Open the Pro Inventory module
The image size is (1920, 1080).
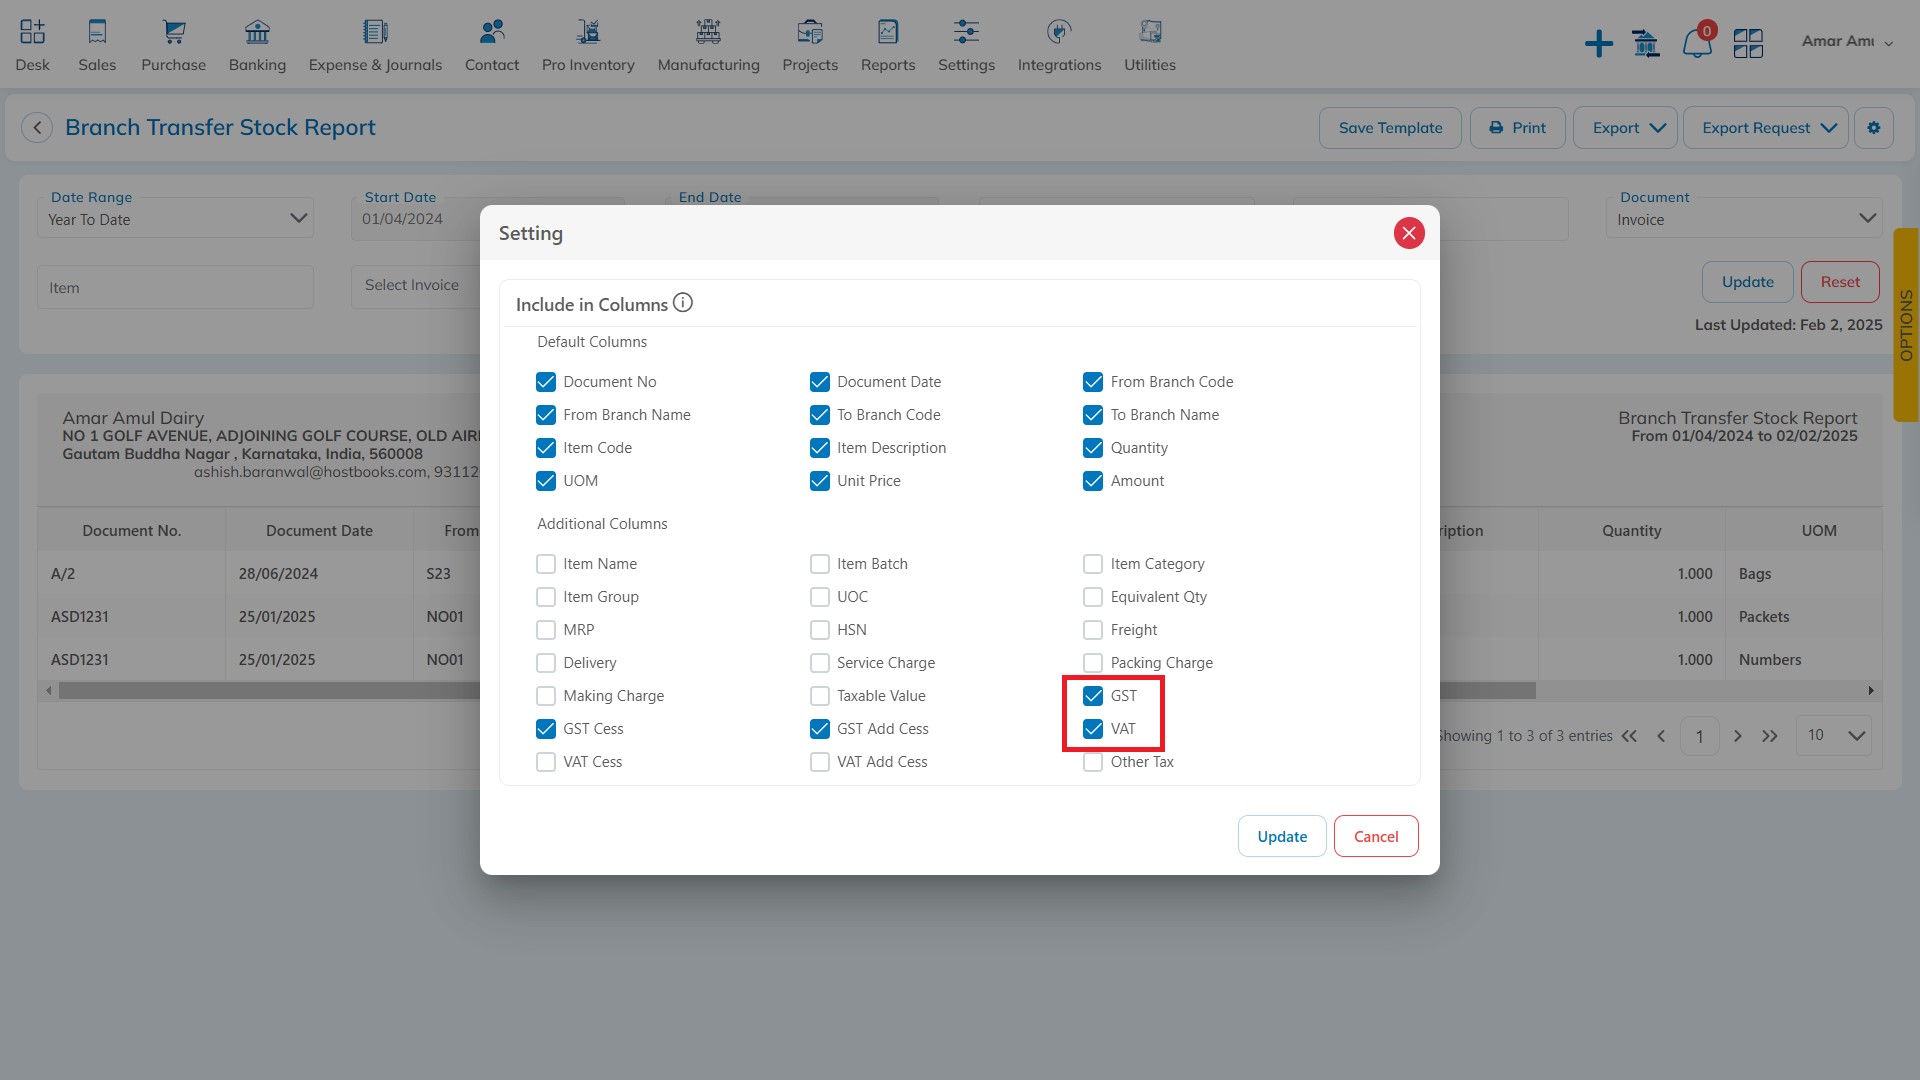tap(587, 44)
